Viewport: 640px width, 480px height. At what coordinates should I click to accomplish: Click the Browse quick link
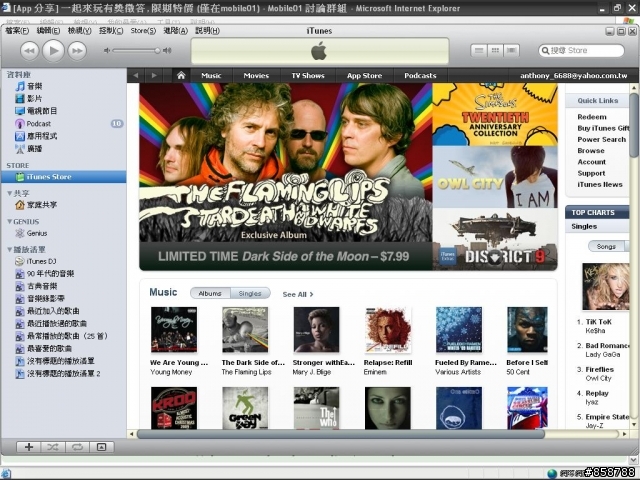click(x=591, y=151)
